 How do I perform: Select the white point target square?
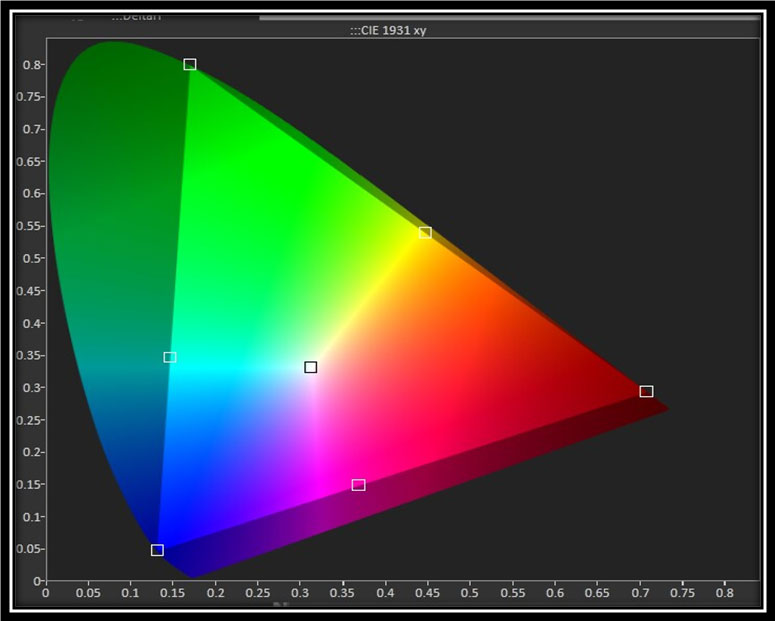(310, 367)
